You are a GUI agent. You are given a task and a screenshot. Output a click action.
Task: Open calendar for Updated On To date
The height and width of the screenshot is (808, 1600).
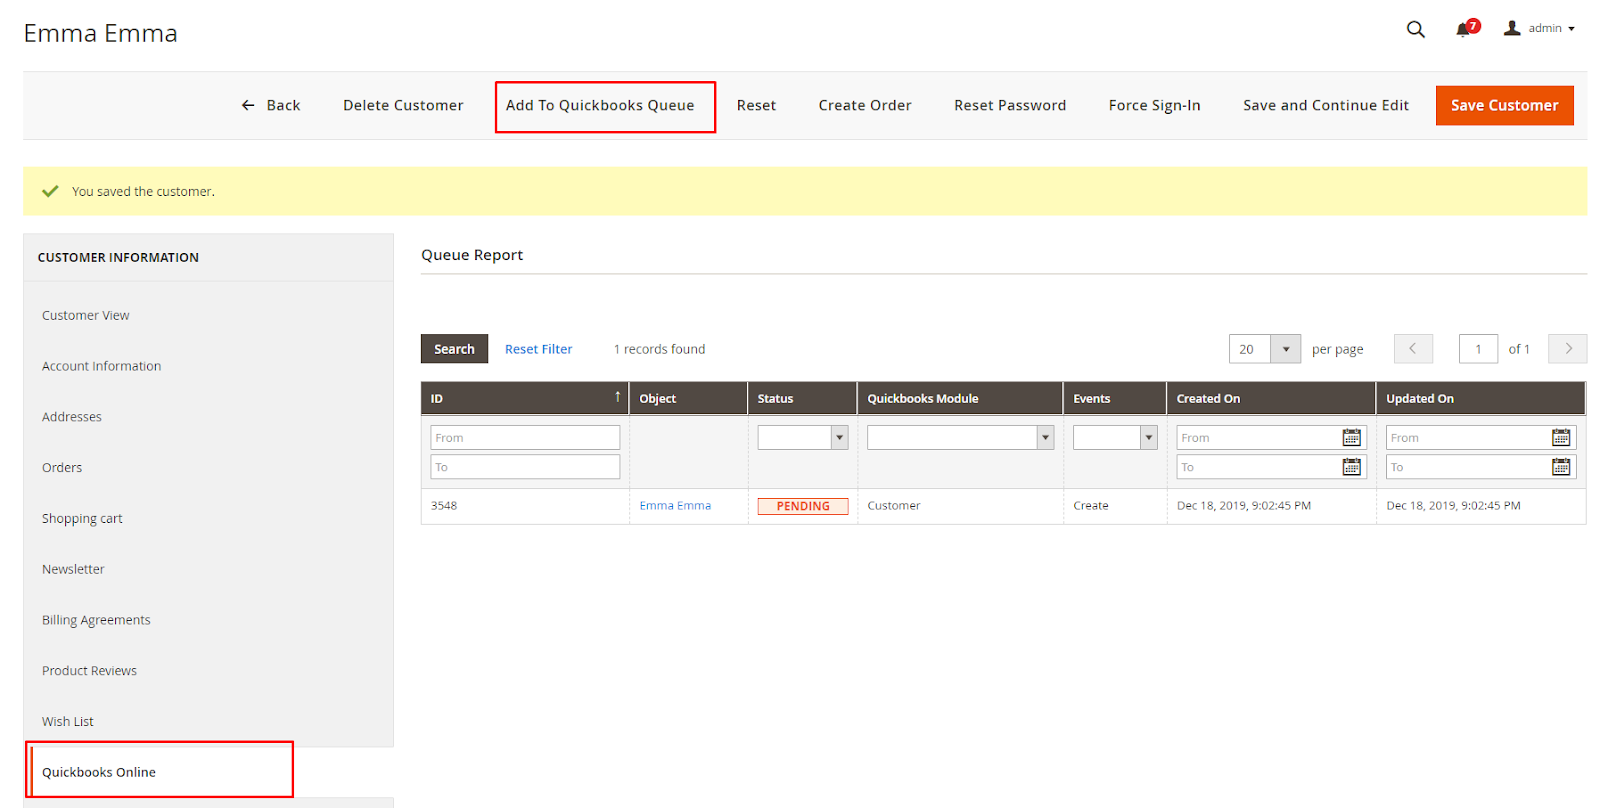(x=1560, y=467)
